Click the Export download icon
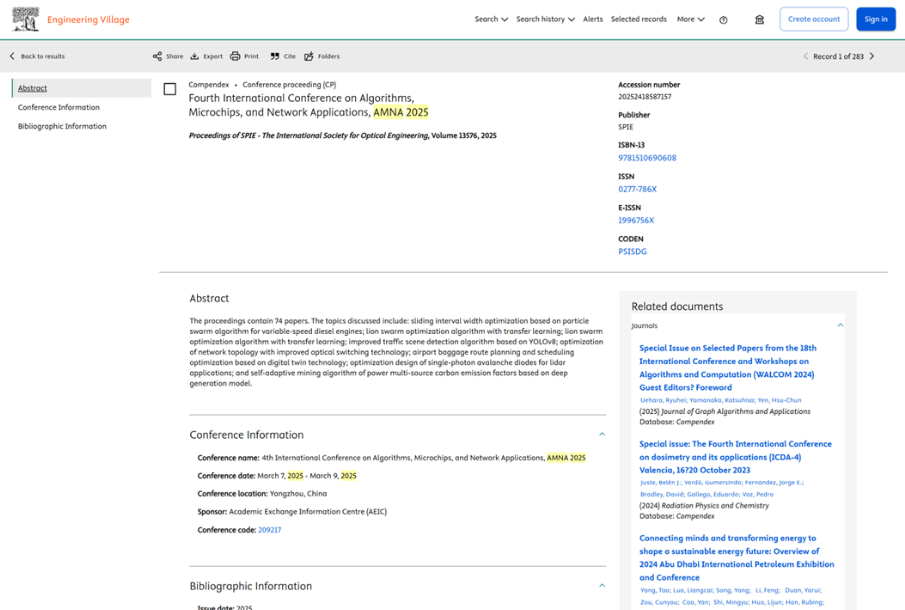 coord(195,57)
